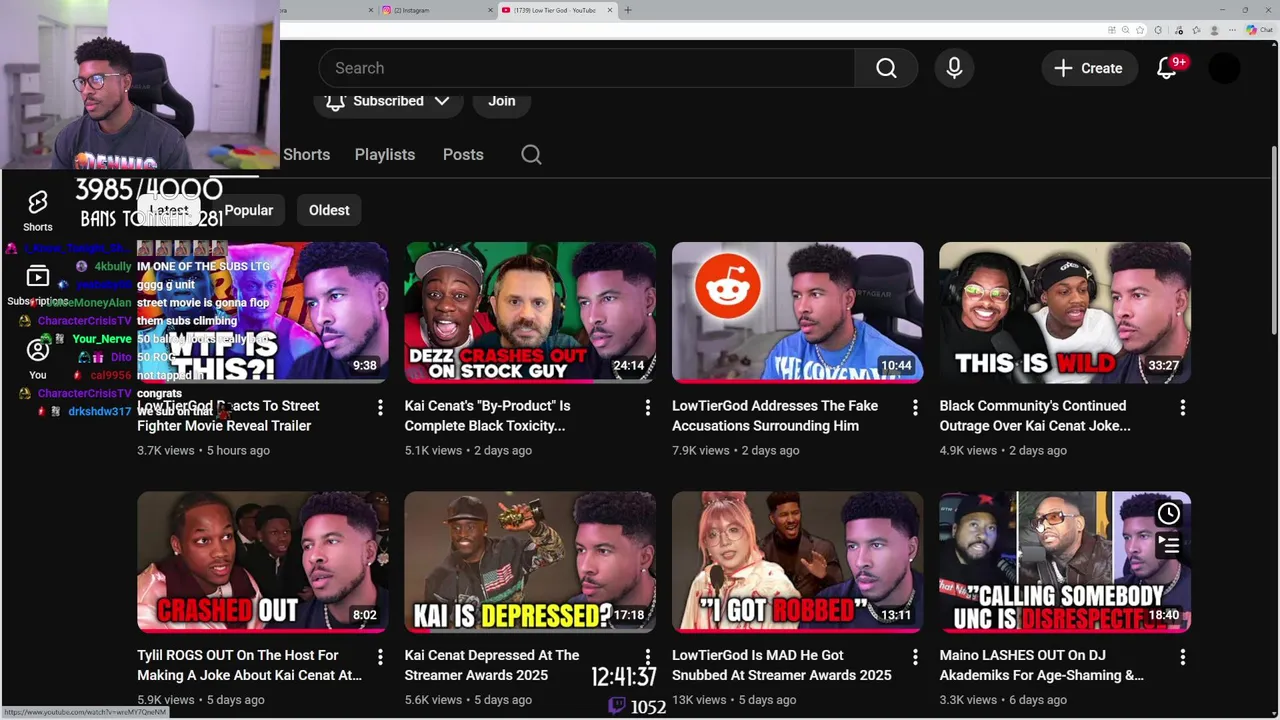The height and width of the screenshot is (720, 1280).
Task: Add Maino video to queue
Action: (1169, 546)
